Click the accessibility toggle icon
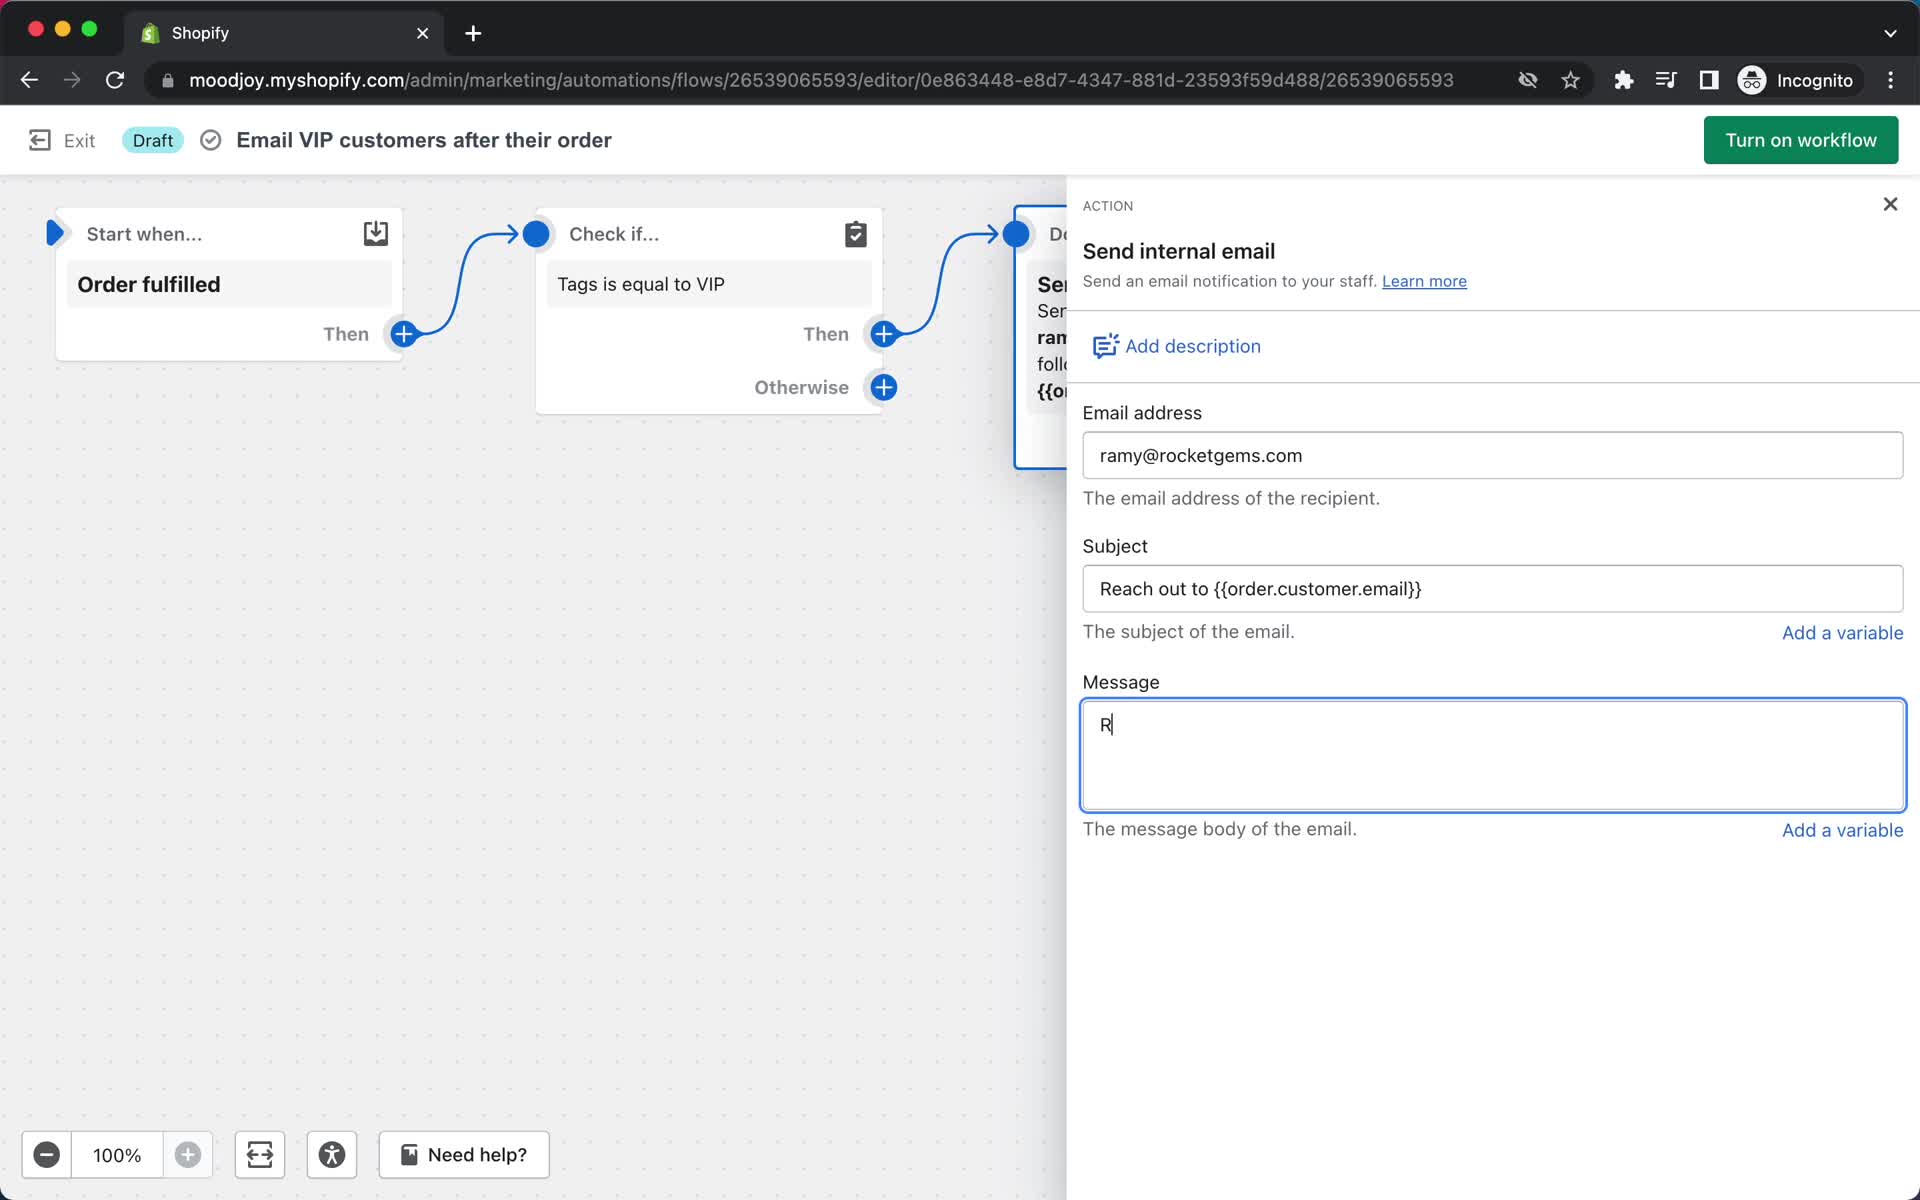Image resolution: width=1920 pixels, height=1200 pixels. 332,1154
